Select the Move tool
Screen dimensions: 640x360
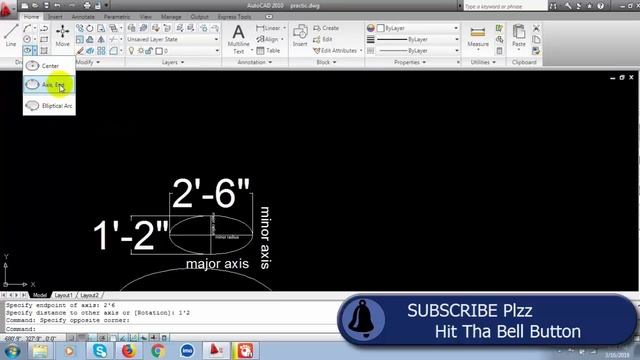click(62, 35)
